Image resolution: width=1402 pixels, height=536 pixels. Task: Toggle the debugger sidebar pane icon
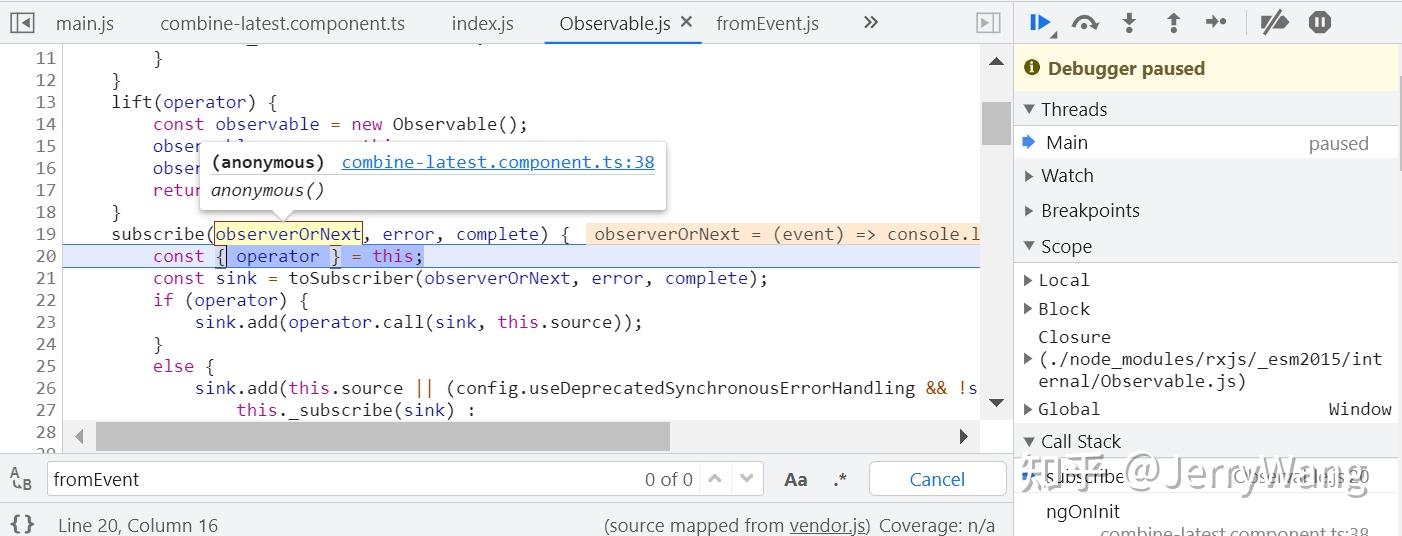(x=987, y=22)
